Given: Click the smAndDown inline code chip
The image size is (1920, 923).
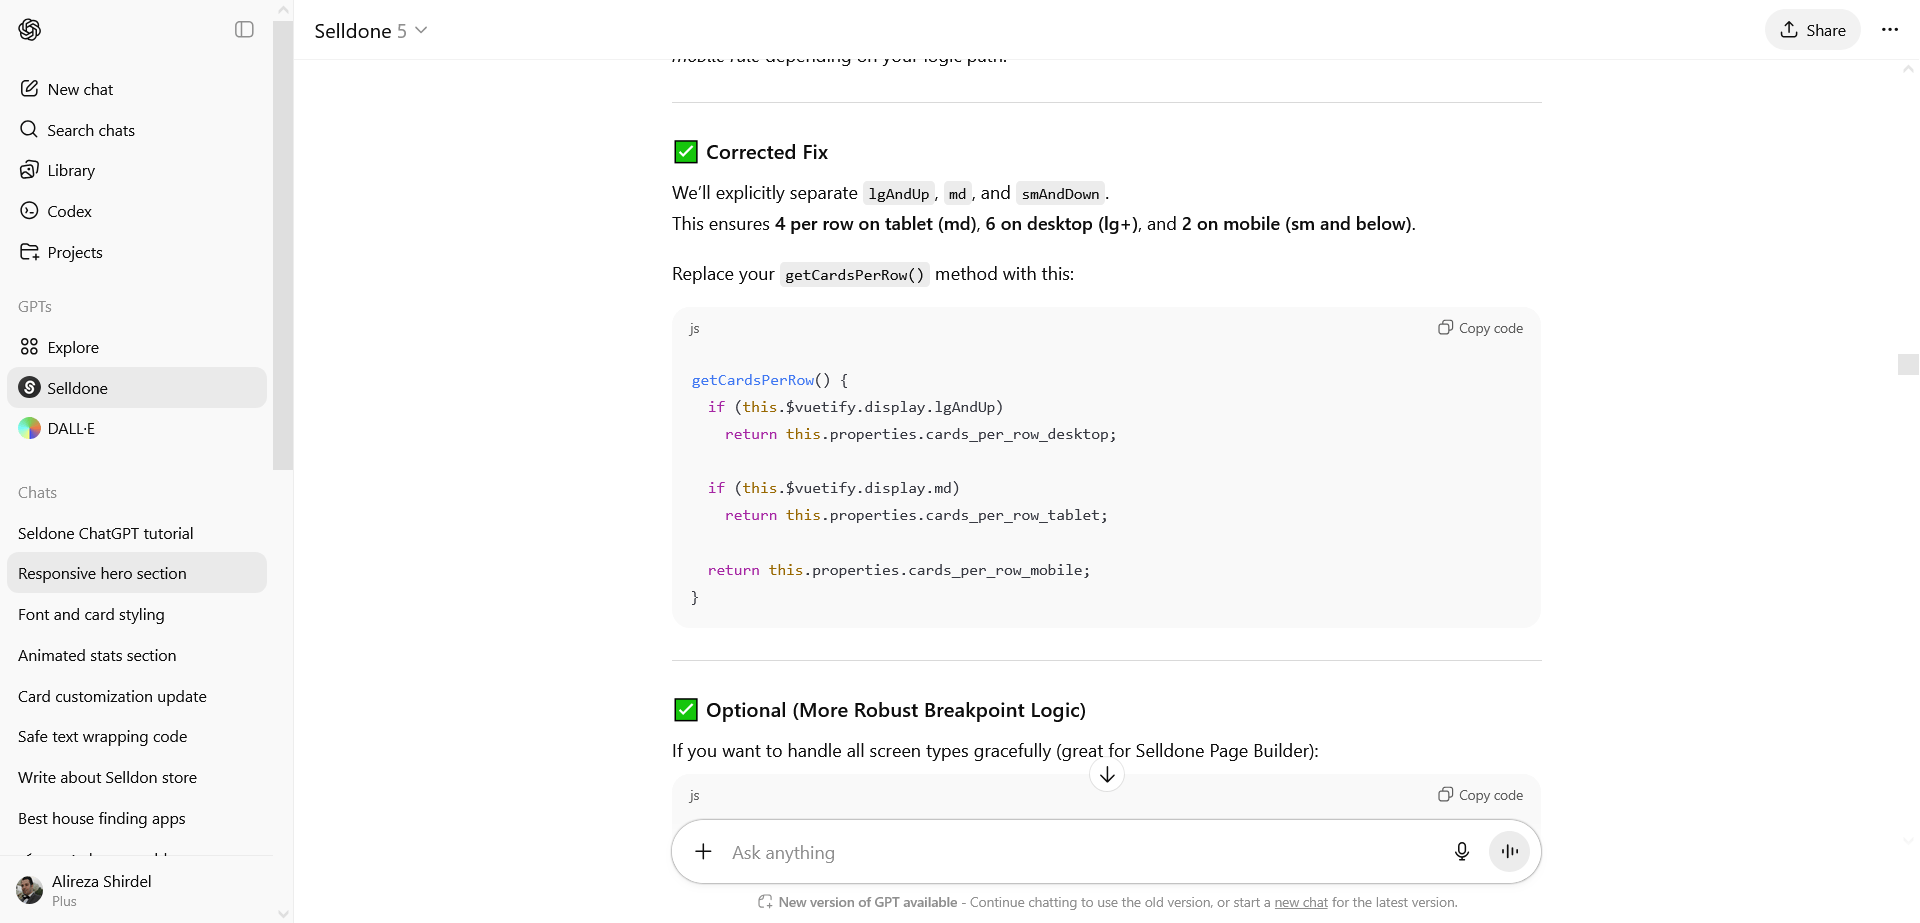Looking at the screenshot, I should [1060, 193].
